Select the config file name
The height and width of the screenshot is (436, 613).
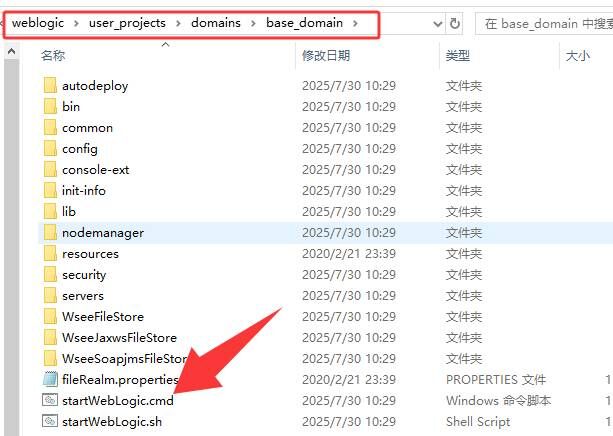point(80,149)
